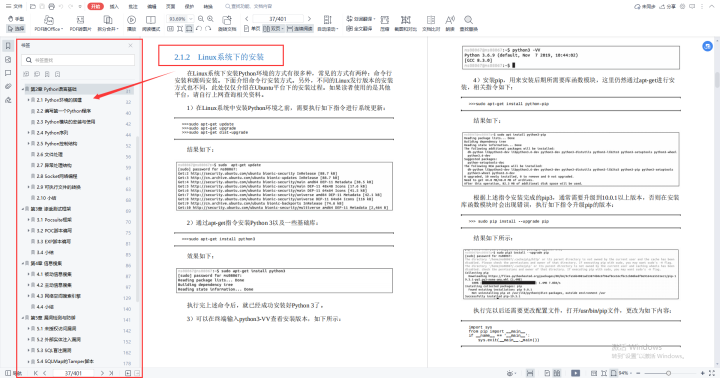This screenshot has height=378, width=720.
Task: Open the 编辑 ribbon tab
Action: [x=152, y=6]
